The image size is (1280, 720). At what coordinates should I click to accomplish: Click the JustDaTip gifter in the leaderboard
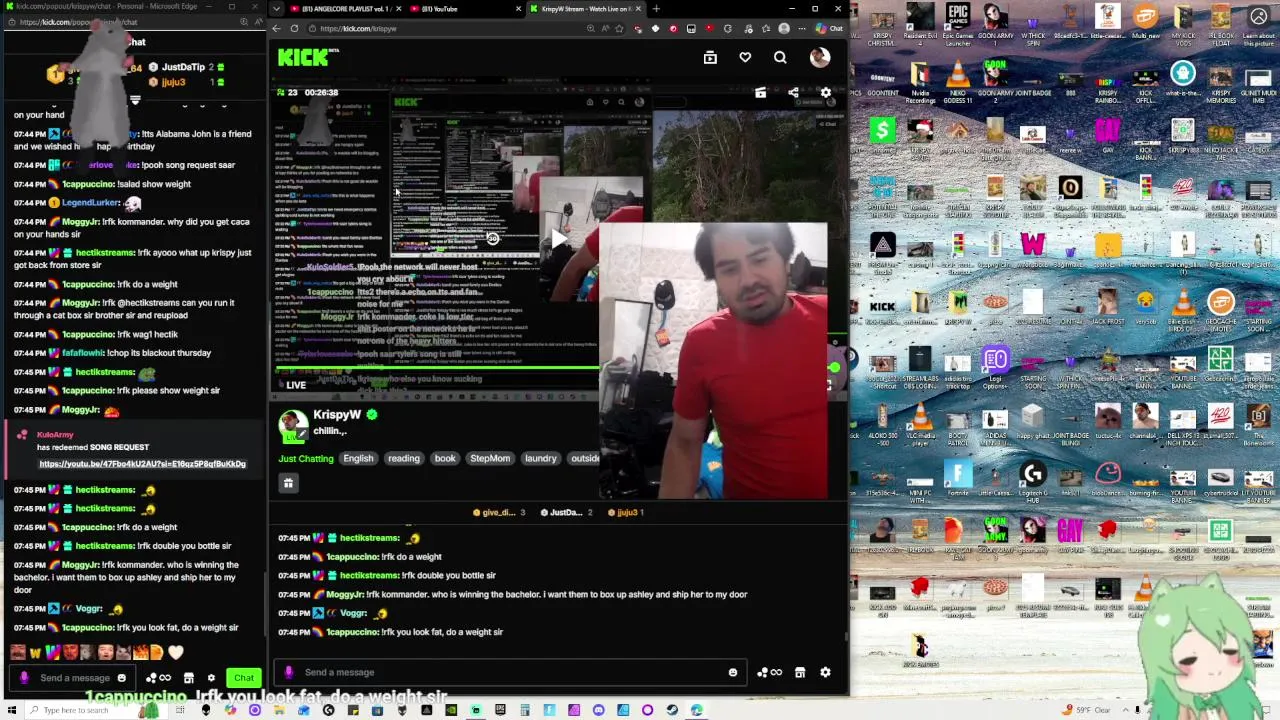point(183,67)
